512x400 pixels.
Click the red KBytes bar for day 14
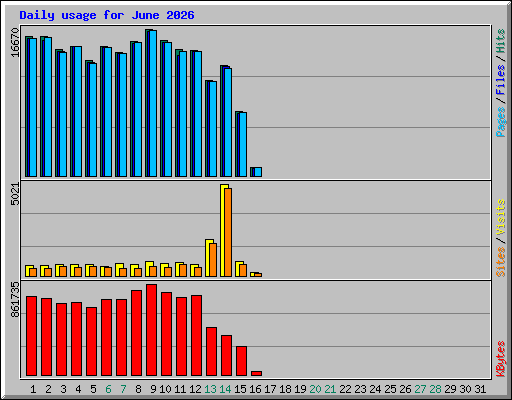pyautogui.click(x=226, y=355)
